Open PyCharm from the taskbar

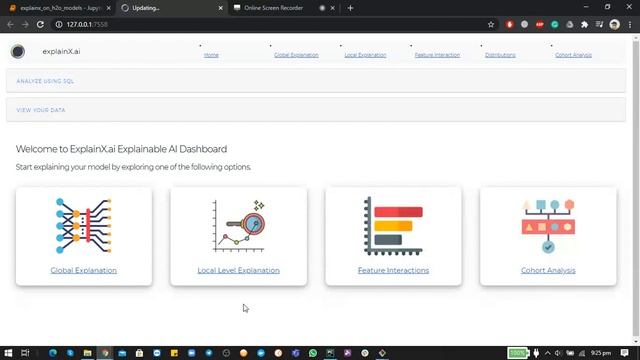330,353
